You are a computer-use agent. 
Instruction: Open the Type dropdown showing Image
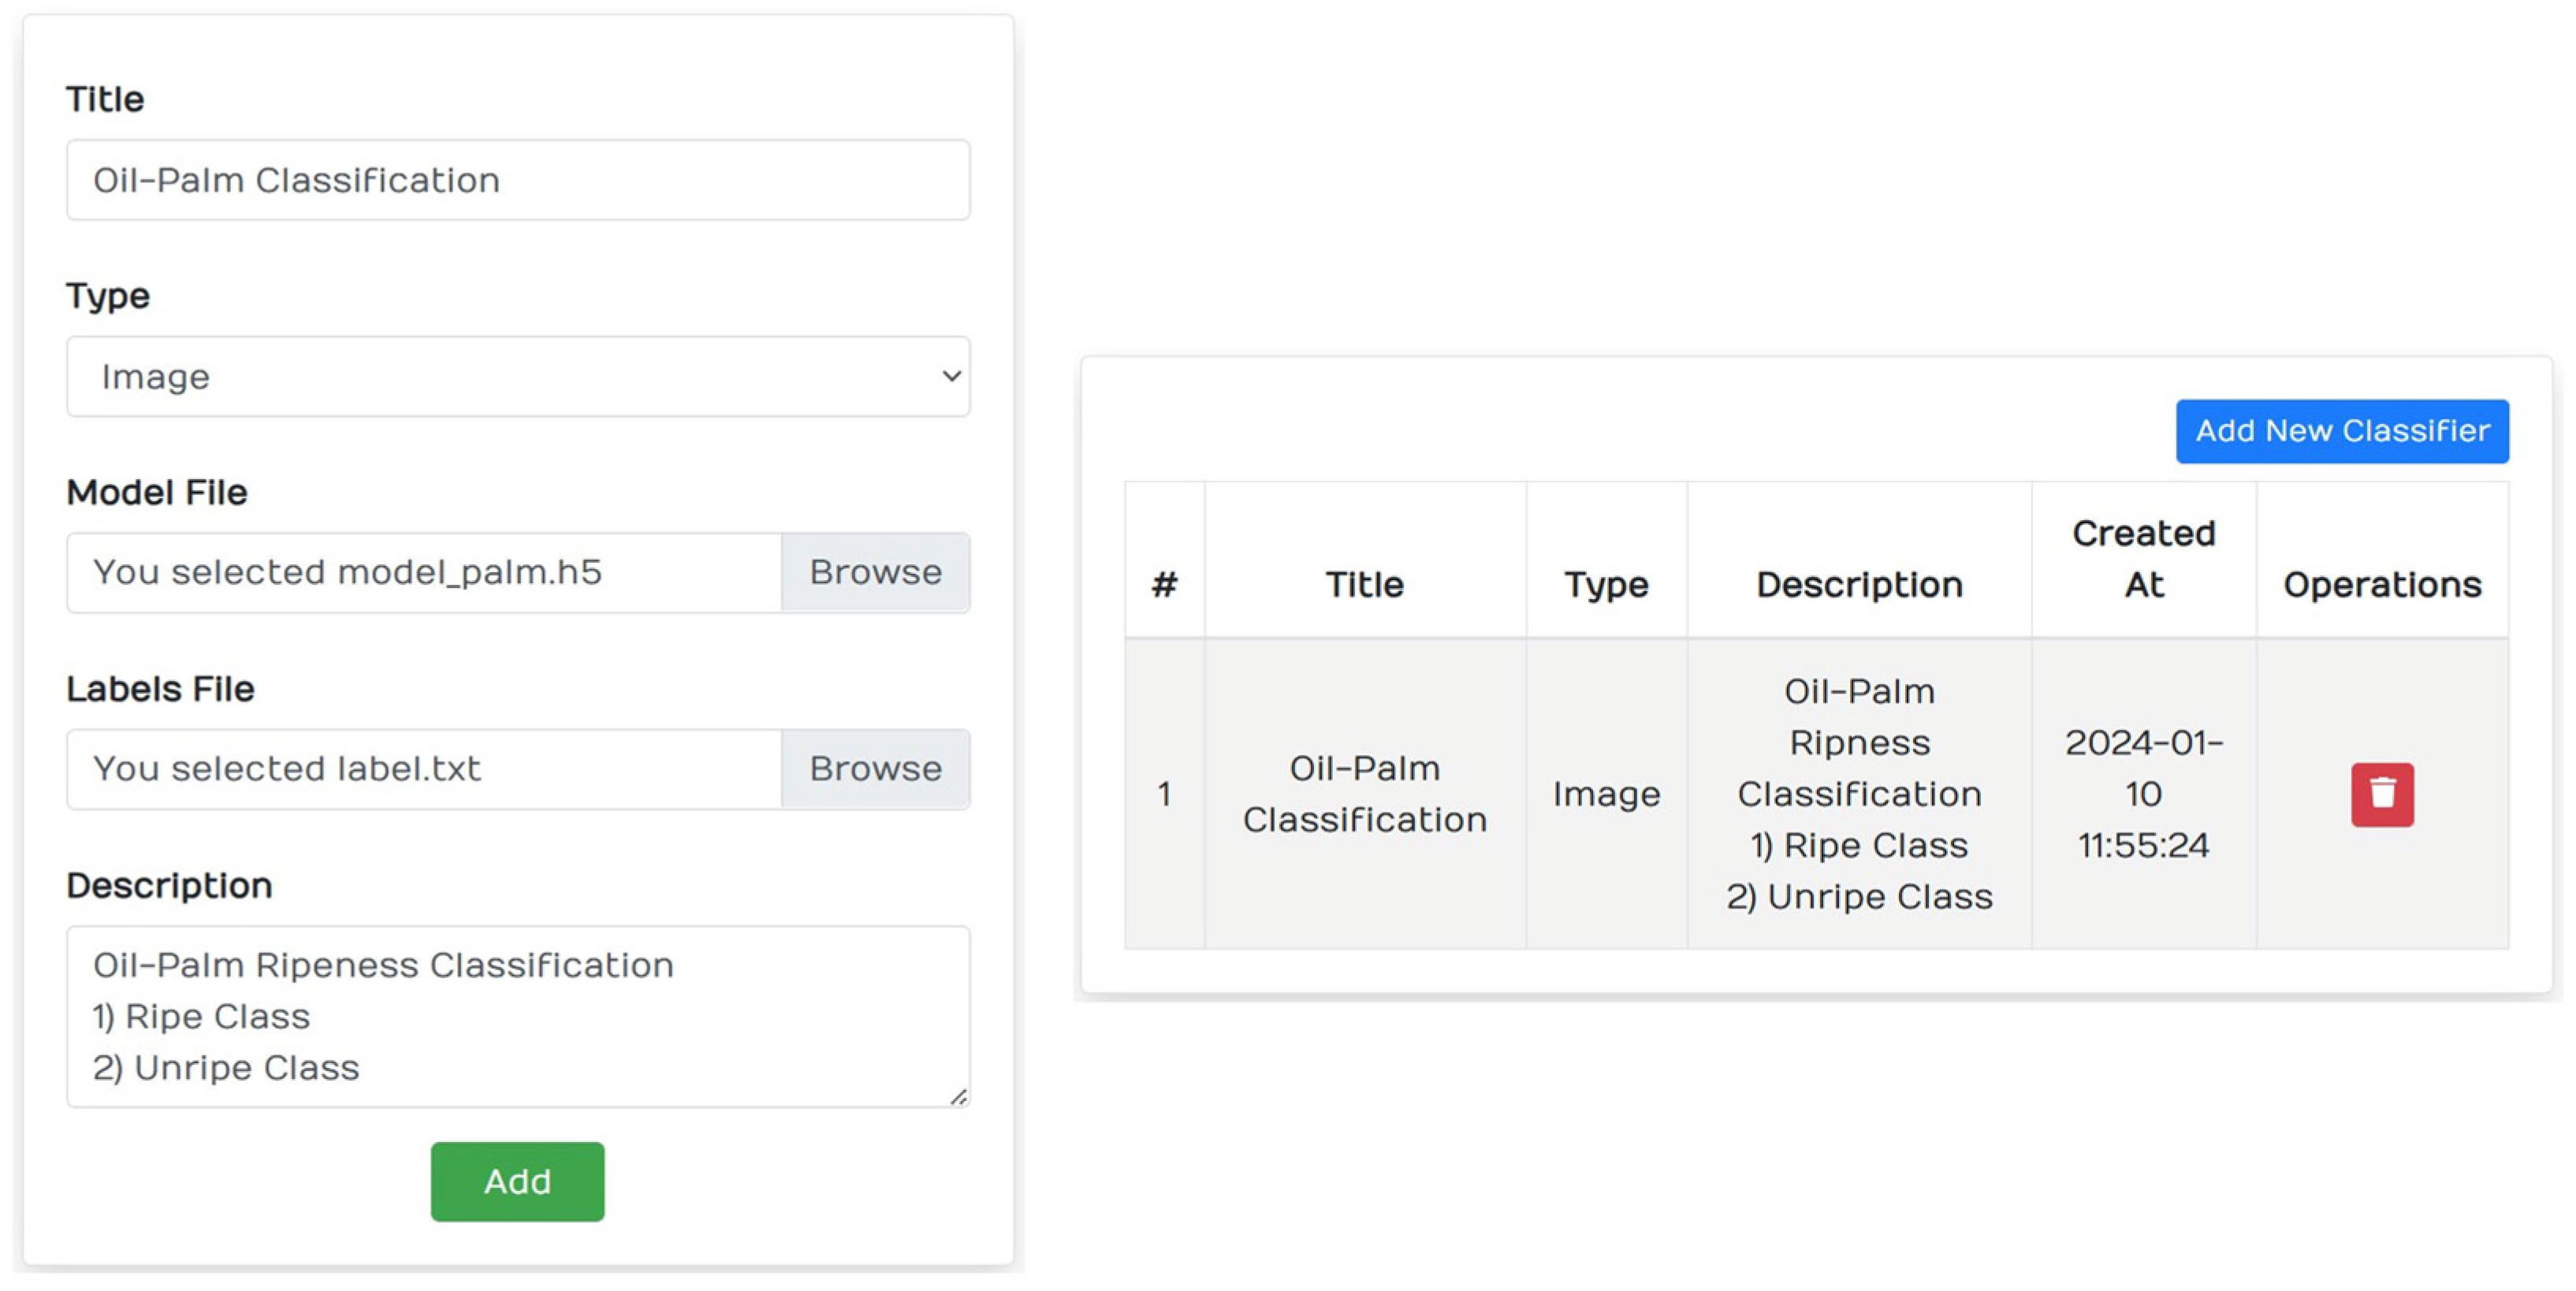click(517, 377)
